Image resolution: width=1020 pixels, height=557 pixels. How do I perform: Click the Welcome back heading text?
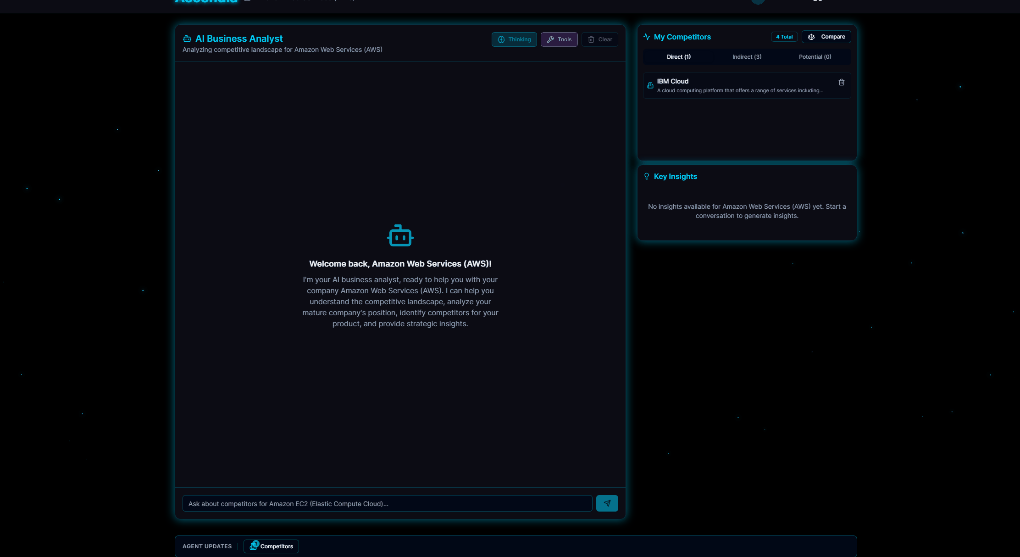tap(400, 264)
